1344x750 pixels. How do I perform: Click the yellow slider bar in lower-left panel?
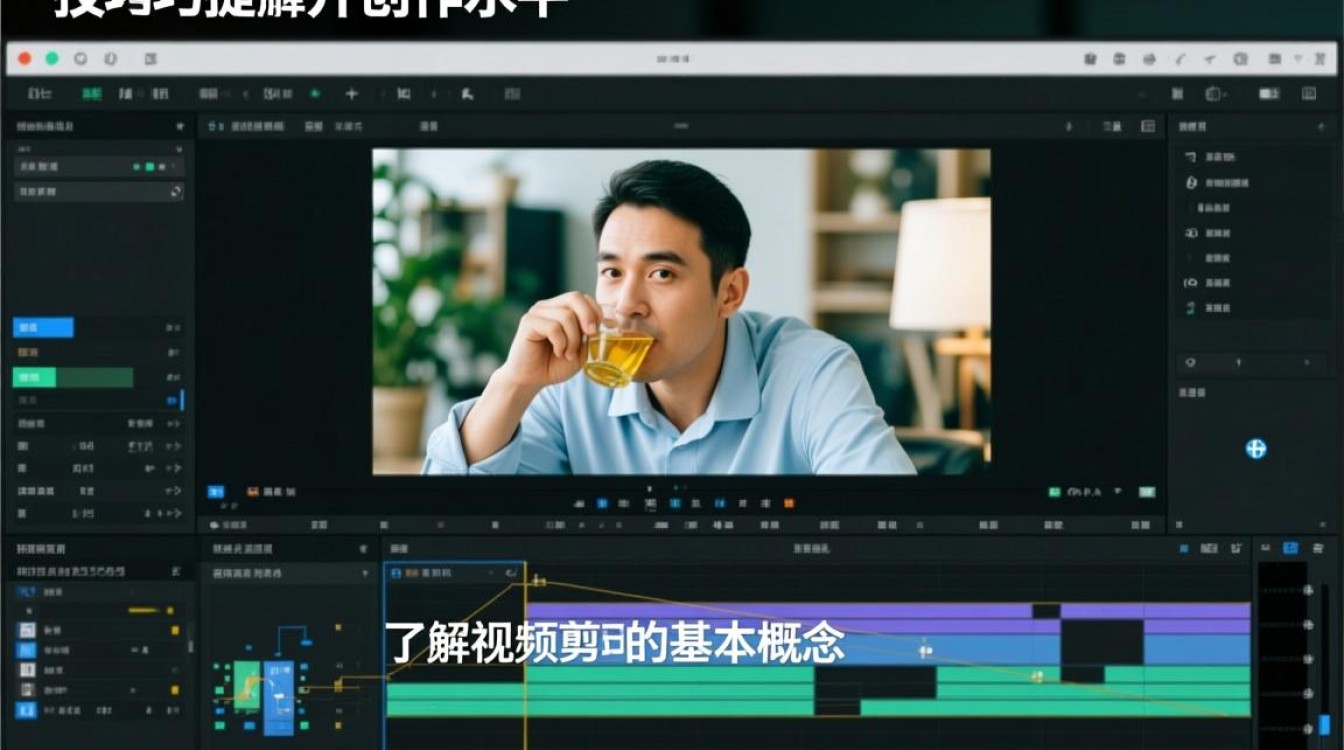[143, 610]
